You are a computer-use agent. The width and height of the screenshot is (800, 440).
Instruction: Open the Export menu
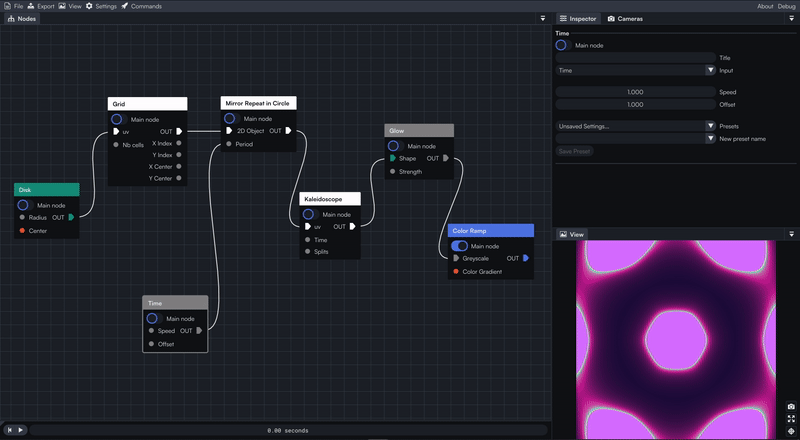coord(41,6)
